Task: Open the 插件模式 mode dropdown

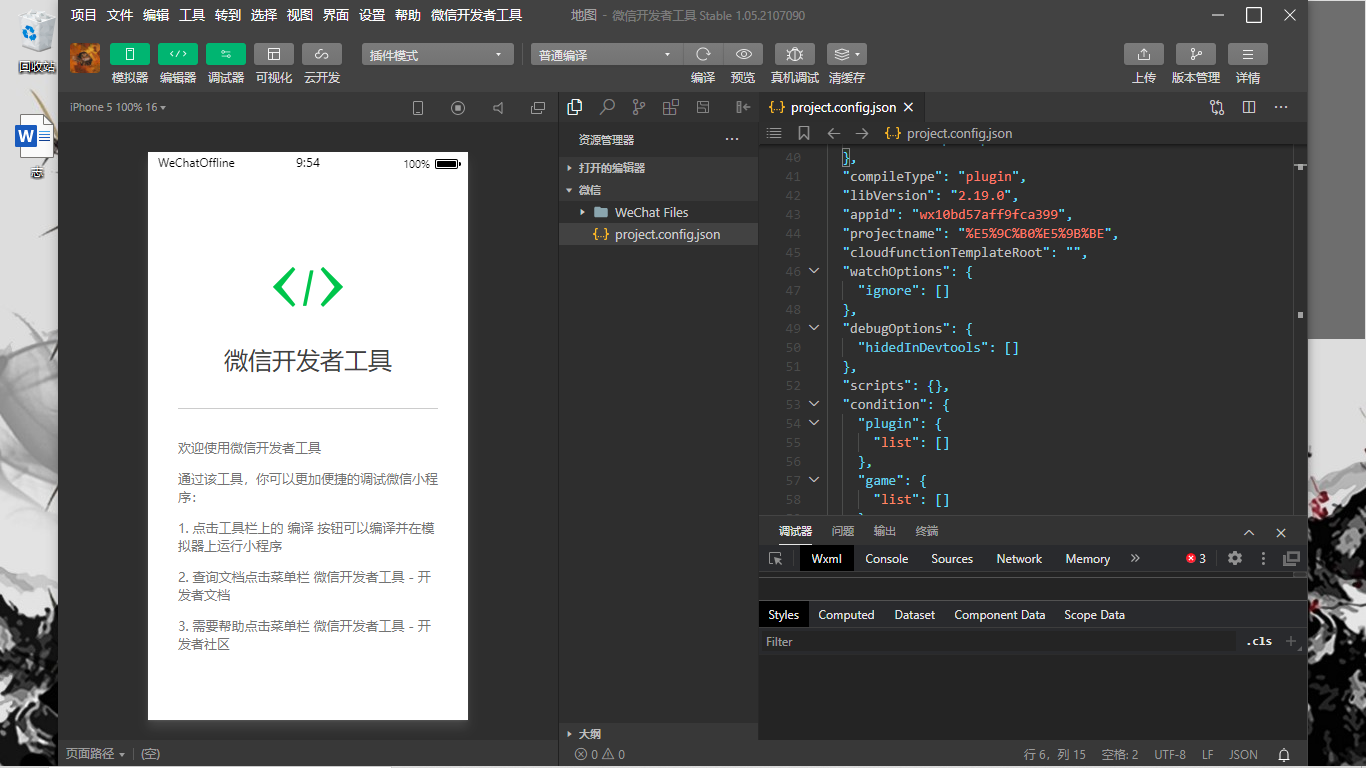Action: pos(437,55)
